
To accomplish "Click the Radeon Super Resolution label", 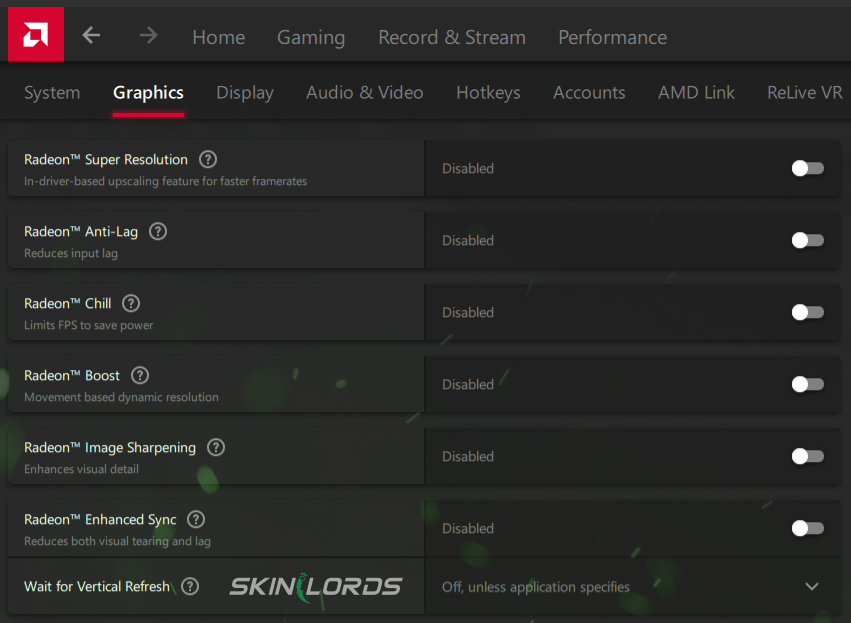I will point(106,160).
